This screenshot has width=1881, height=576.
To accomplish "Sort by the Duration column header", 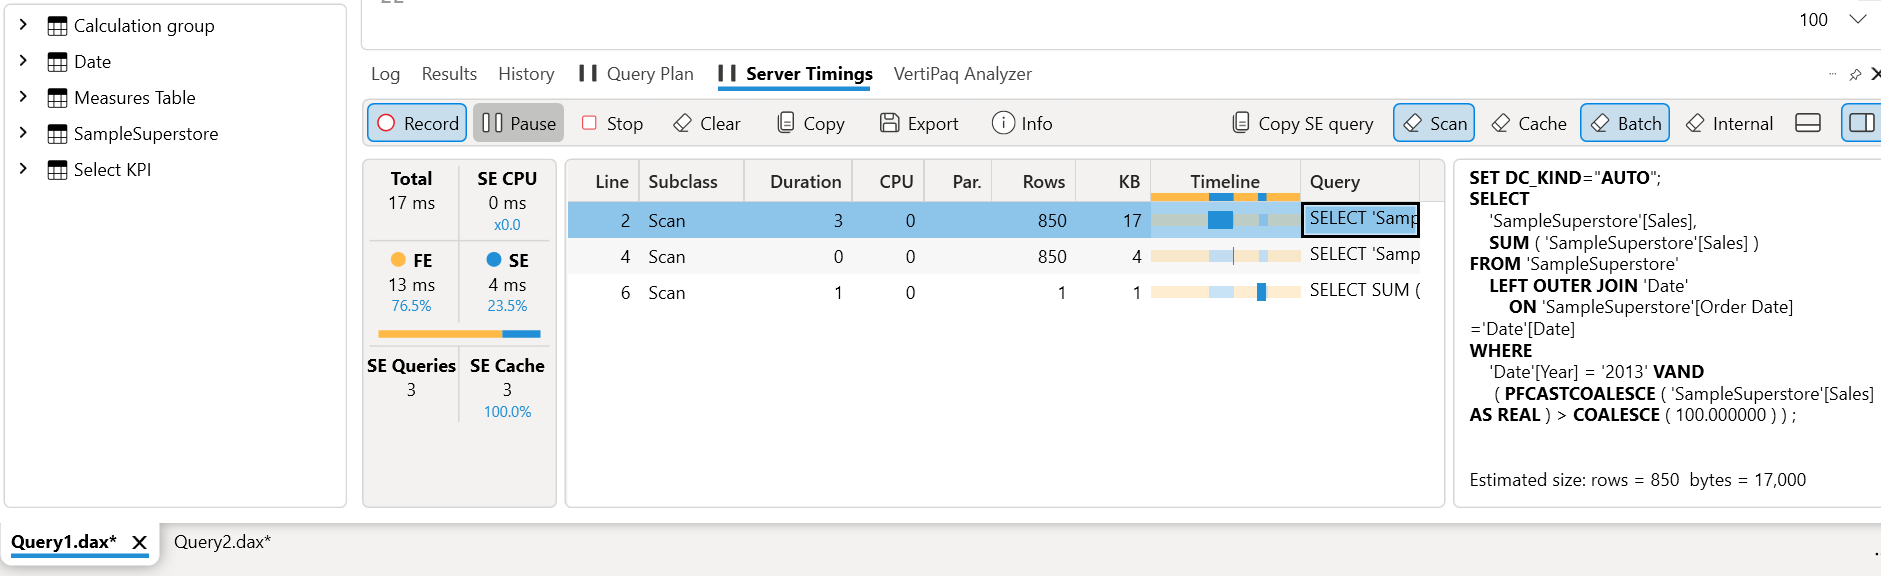I will click(805, 181).
